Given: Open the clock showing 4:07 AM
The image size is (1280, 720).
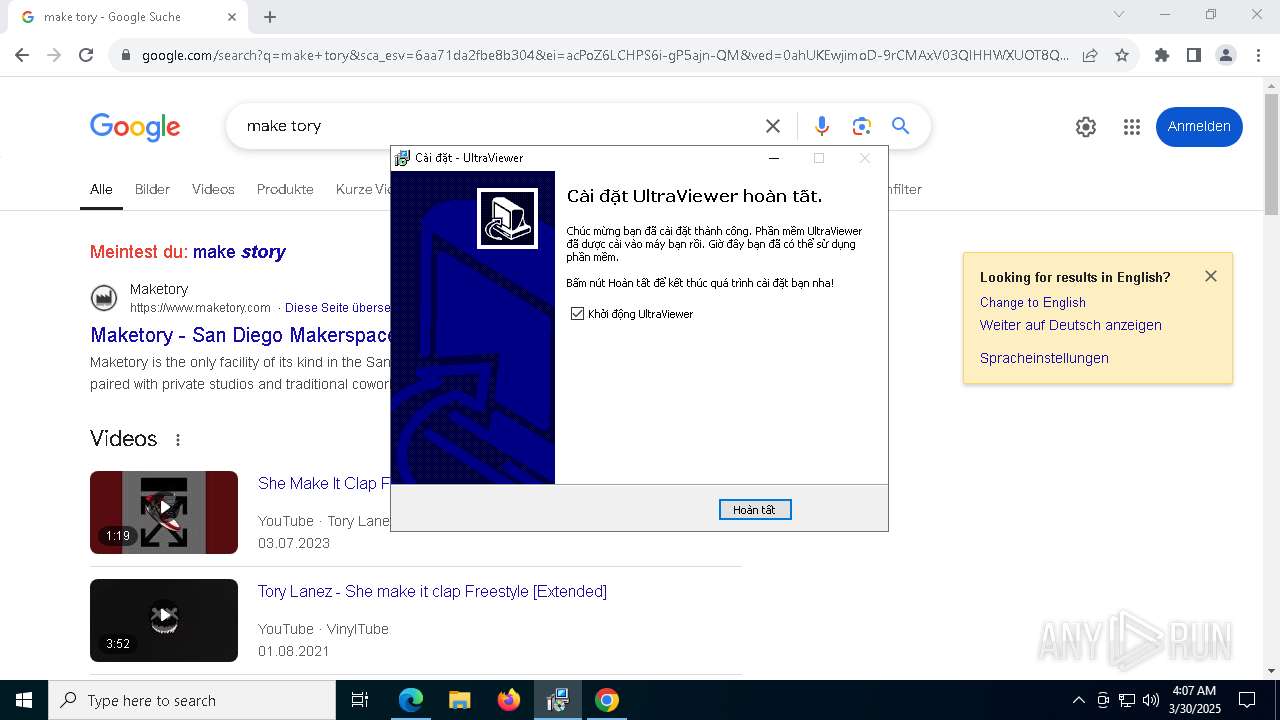Looking at the screenshot, I should point(1195,700).
